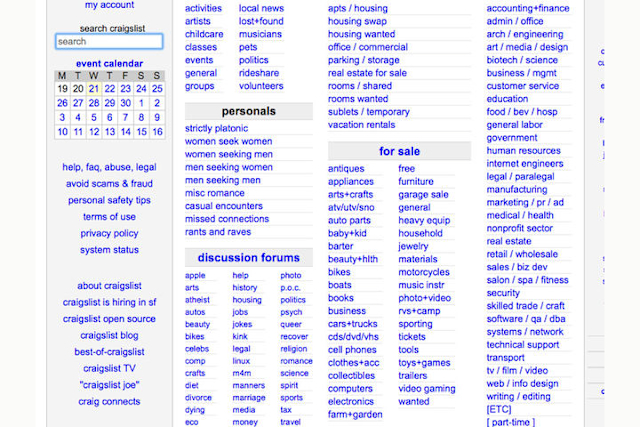The image size is (640, 427).
Task: Open apts / housing listings
Action: (358, 8)
